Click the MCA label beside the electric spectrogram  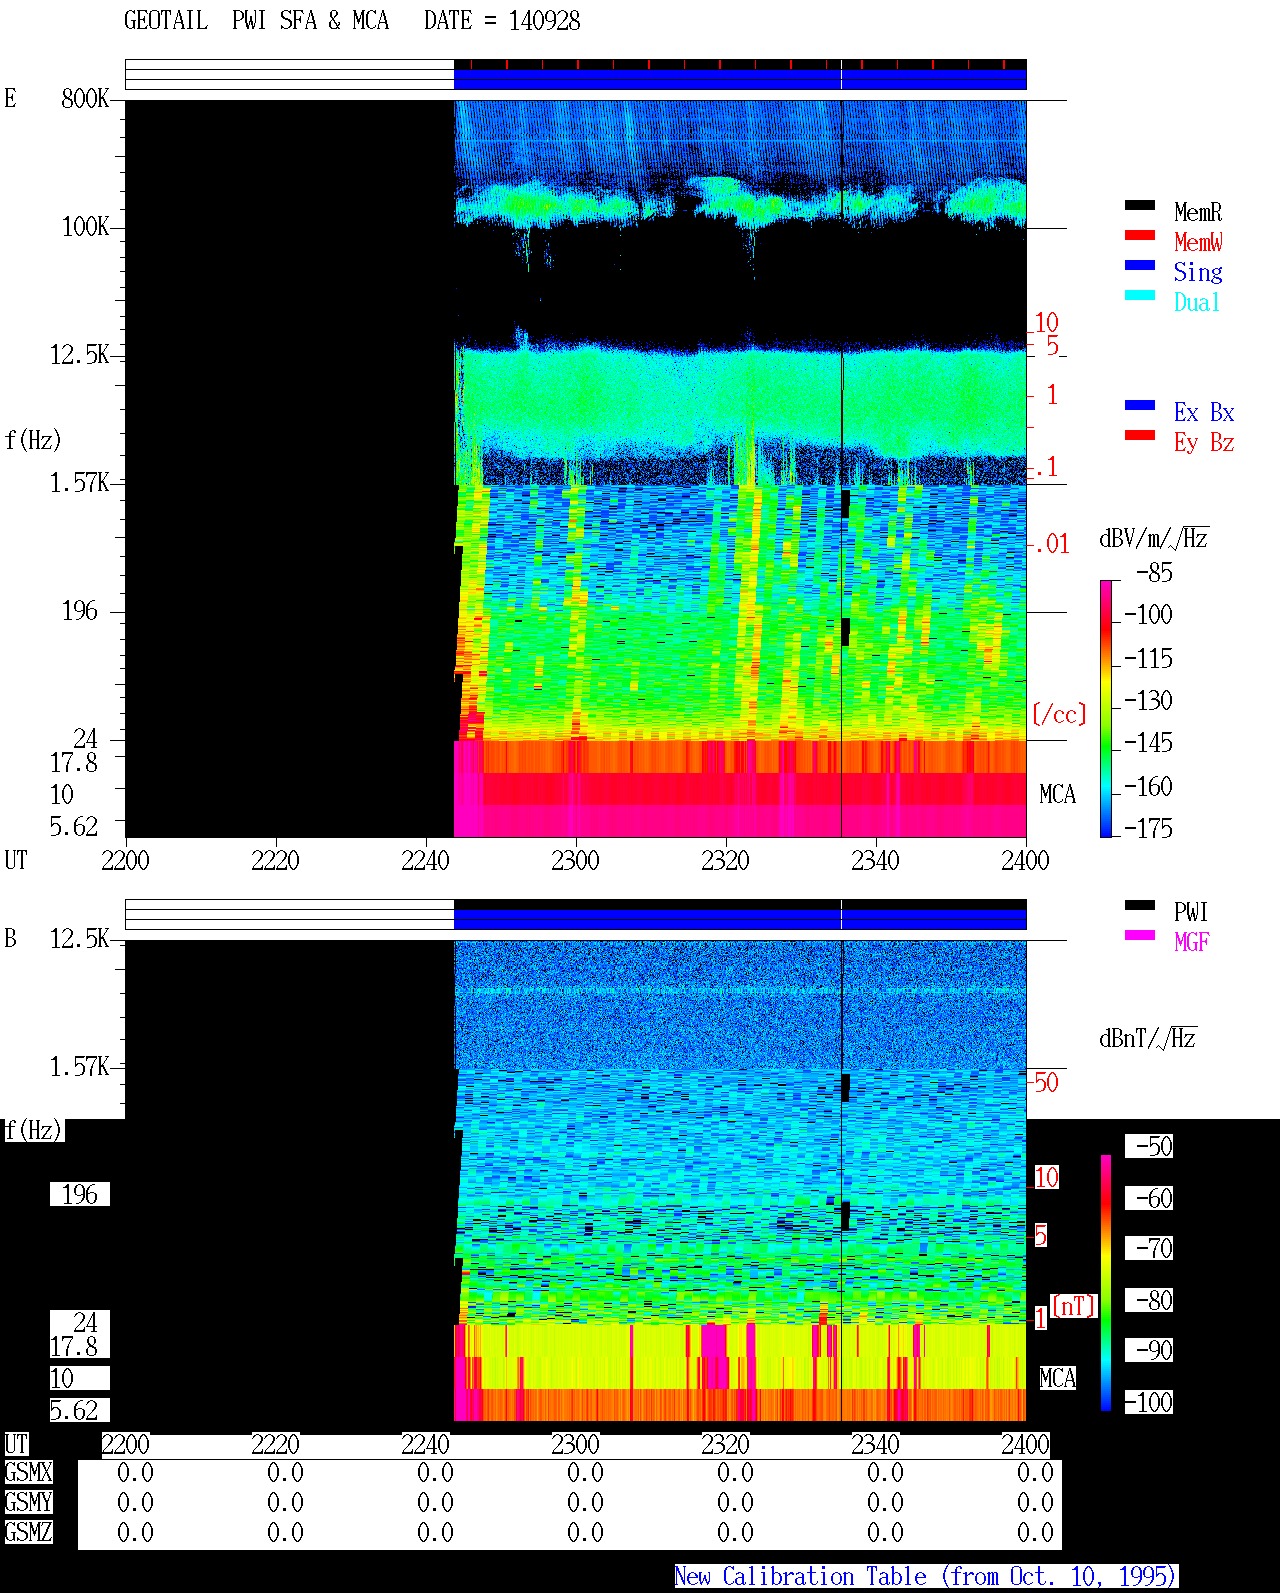pyautogui.click(x=1057, y=794)
